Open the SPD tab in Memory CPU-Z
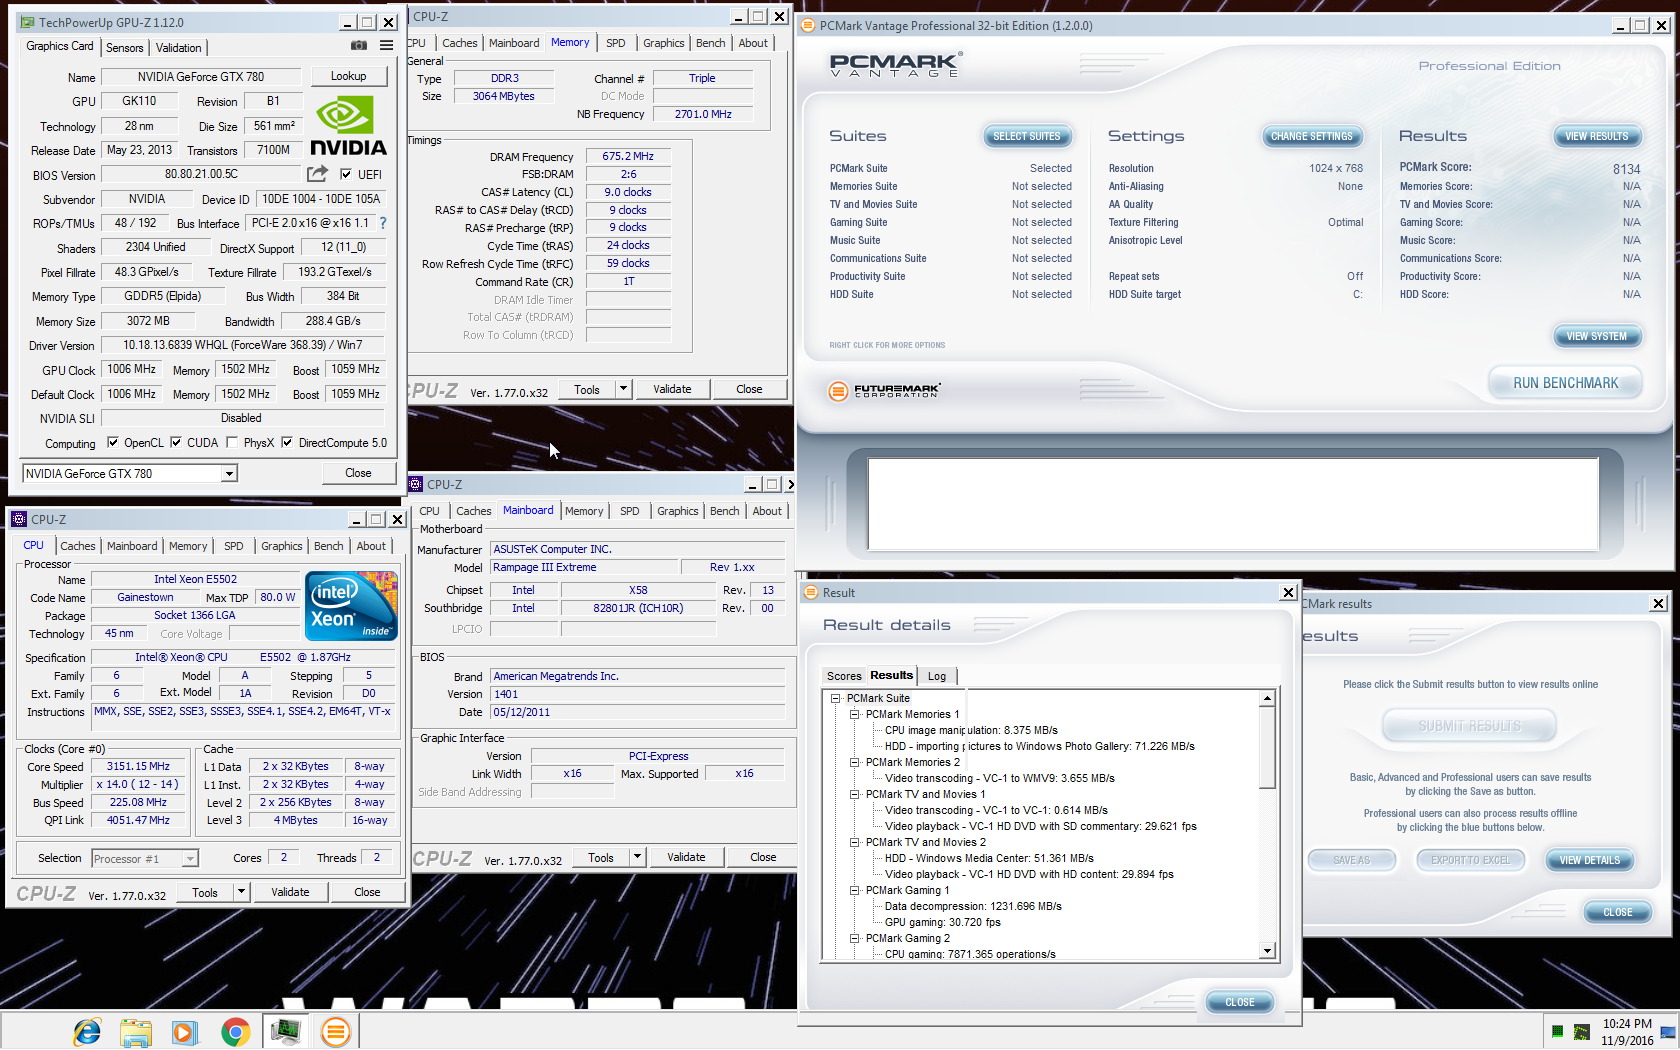The height and width of the screenshot is (1050, 1680). 616,43
